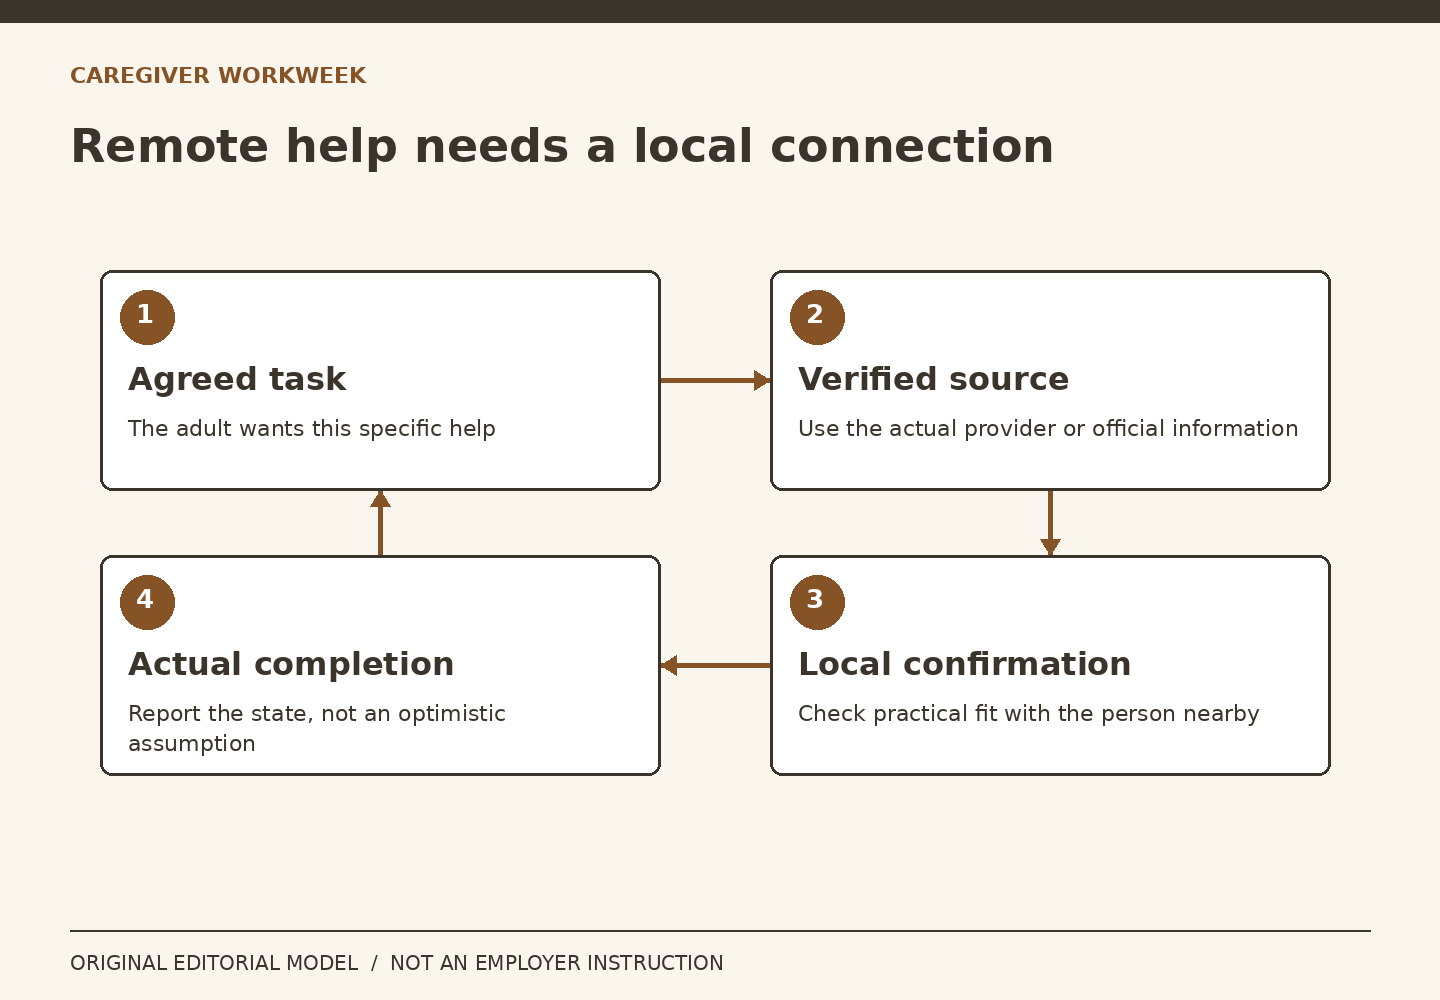Select the 'Agreed task' heading

pyautogui.click(x=237, y=379)
